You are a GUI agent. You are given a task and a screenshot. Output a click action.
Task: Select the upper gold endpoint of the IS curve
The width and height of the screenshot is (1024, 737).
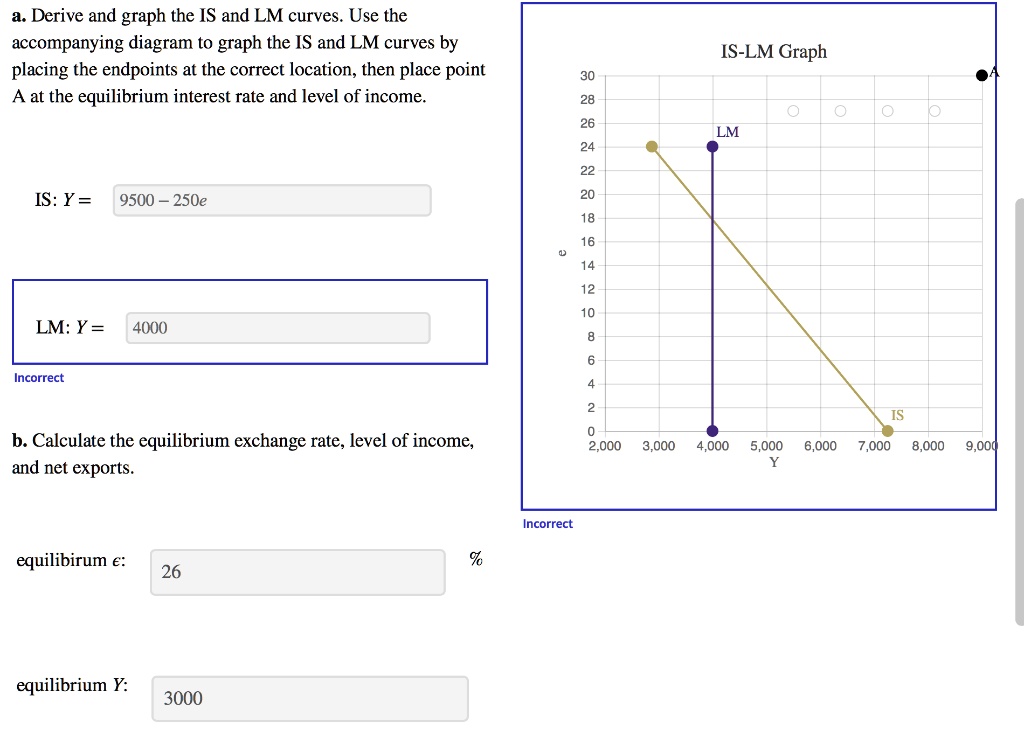tap(653, 146)
